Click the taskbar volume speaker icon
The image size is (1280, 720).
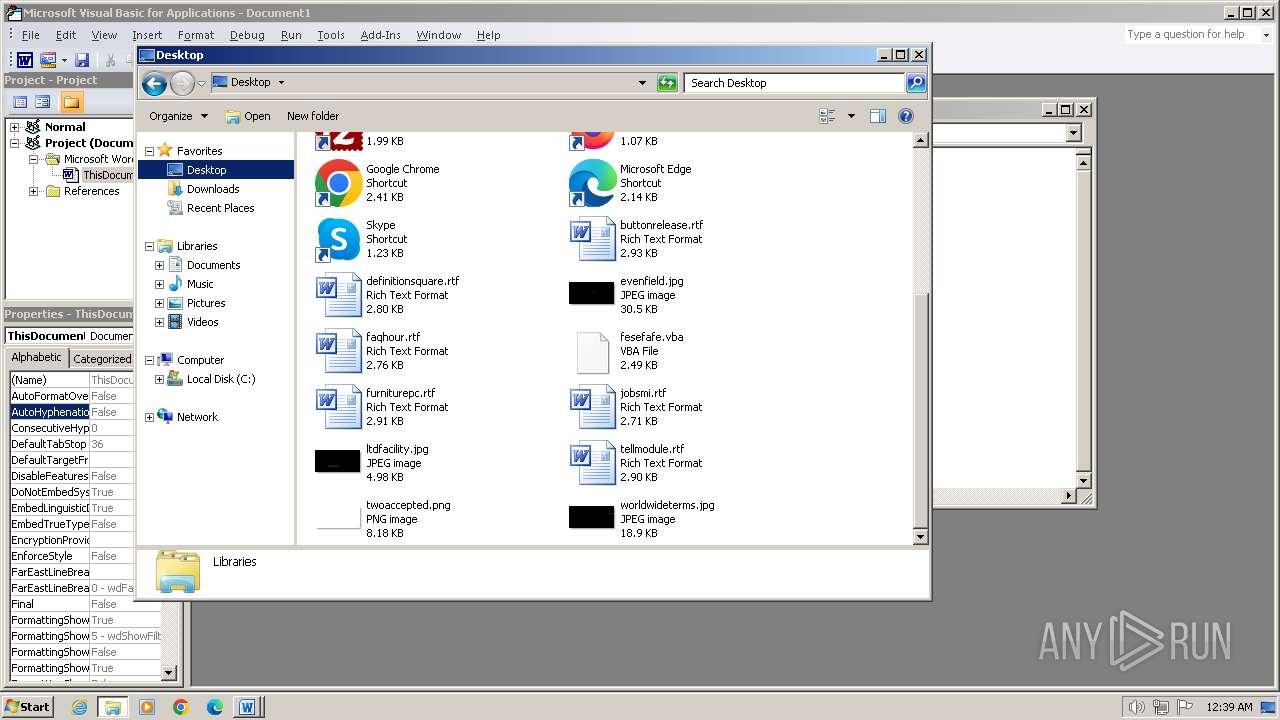click(x=1136, y=707)
